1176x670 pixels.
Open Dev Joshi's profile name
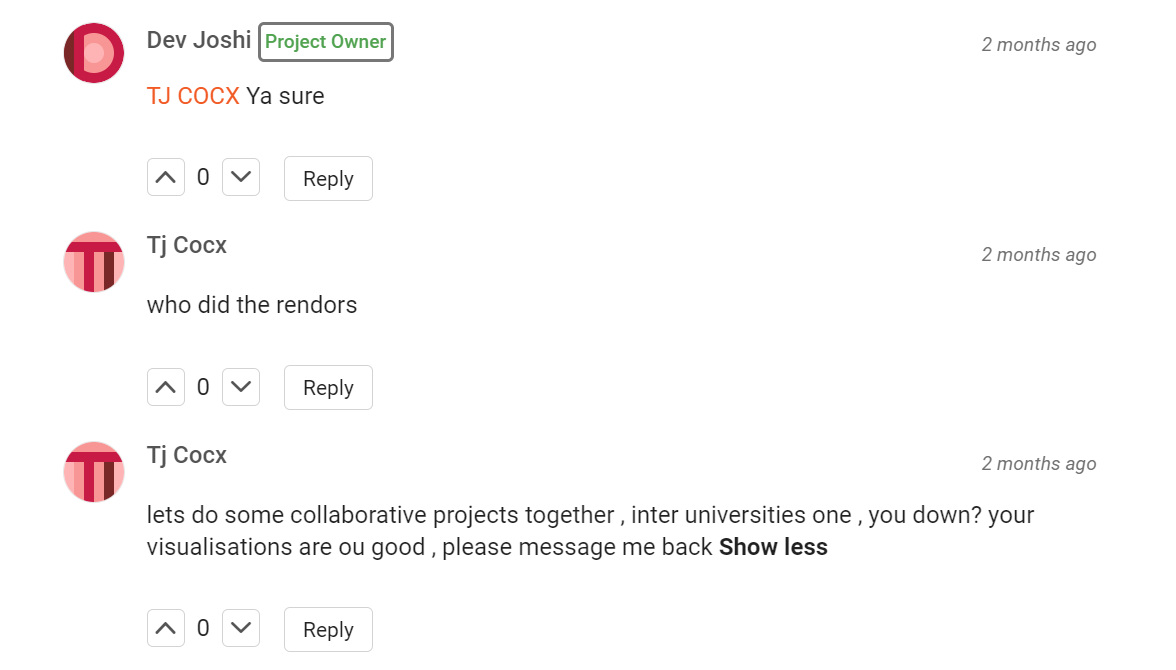(x=199, y=40)
